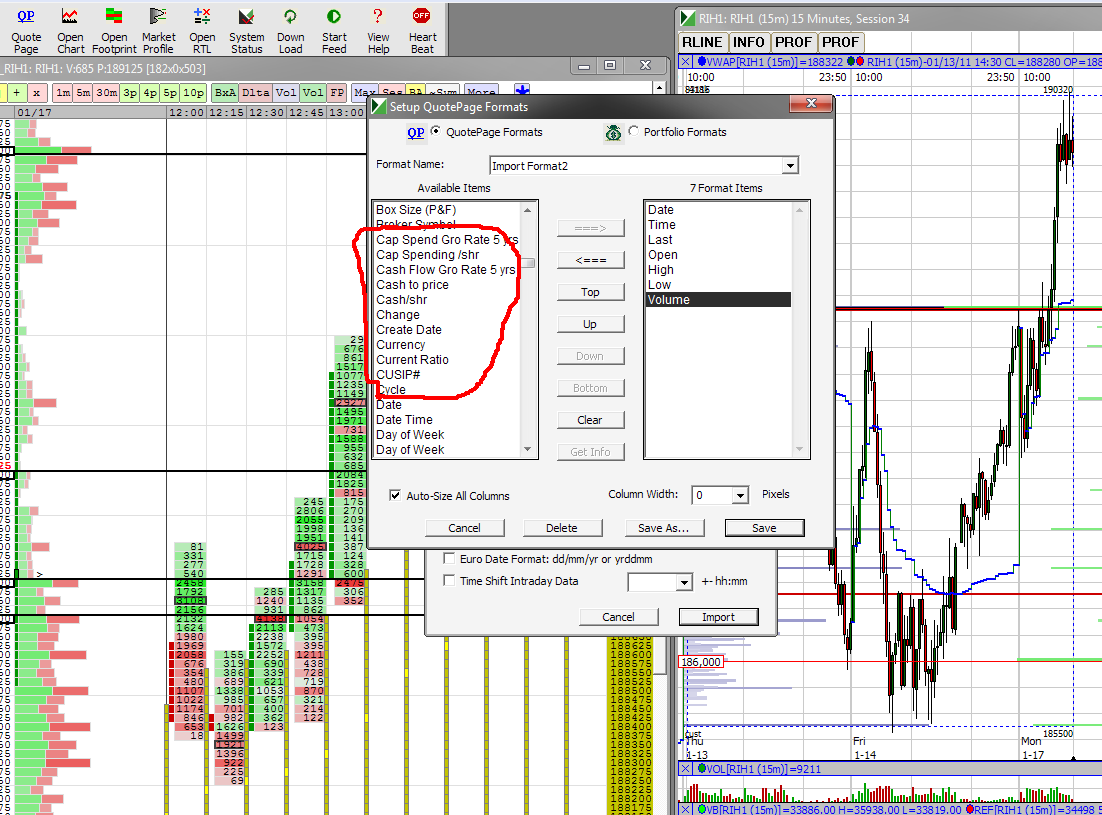
Task: Select the QuotePage Formats radio button
Action: [x=435, y=132]
